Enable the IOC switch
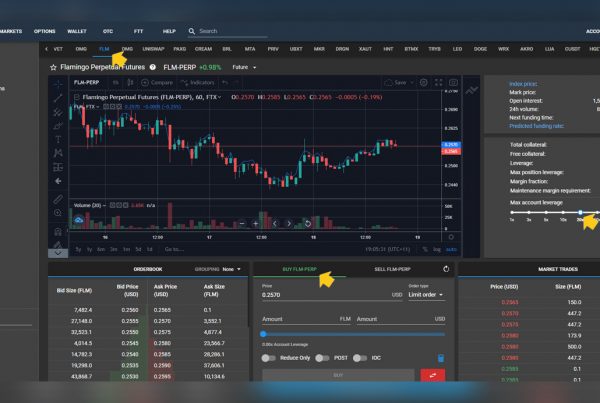Screen dimensions: 600x403 (360, 358)
